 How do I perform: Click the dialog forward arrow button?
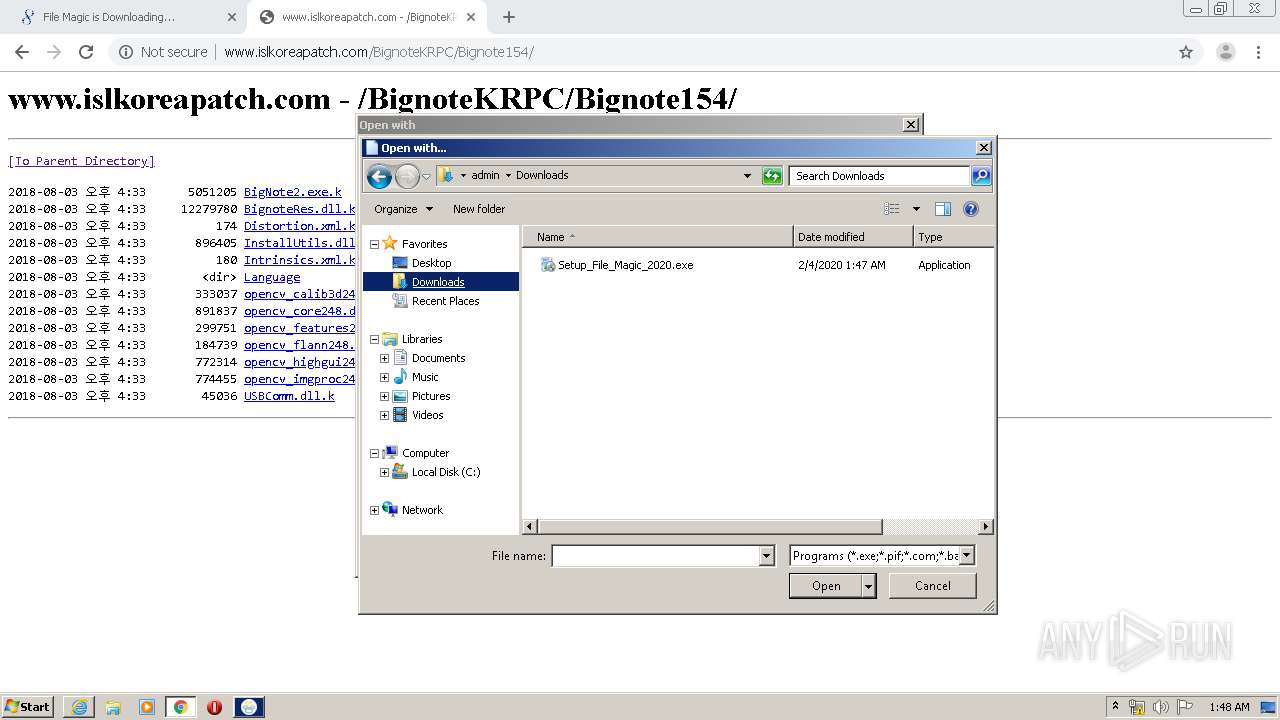pos(407,177)
